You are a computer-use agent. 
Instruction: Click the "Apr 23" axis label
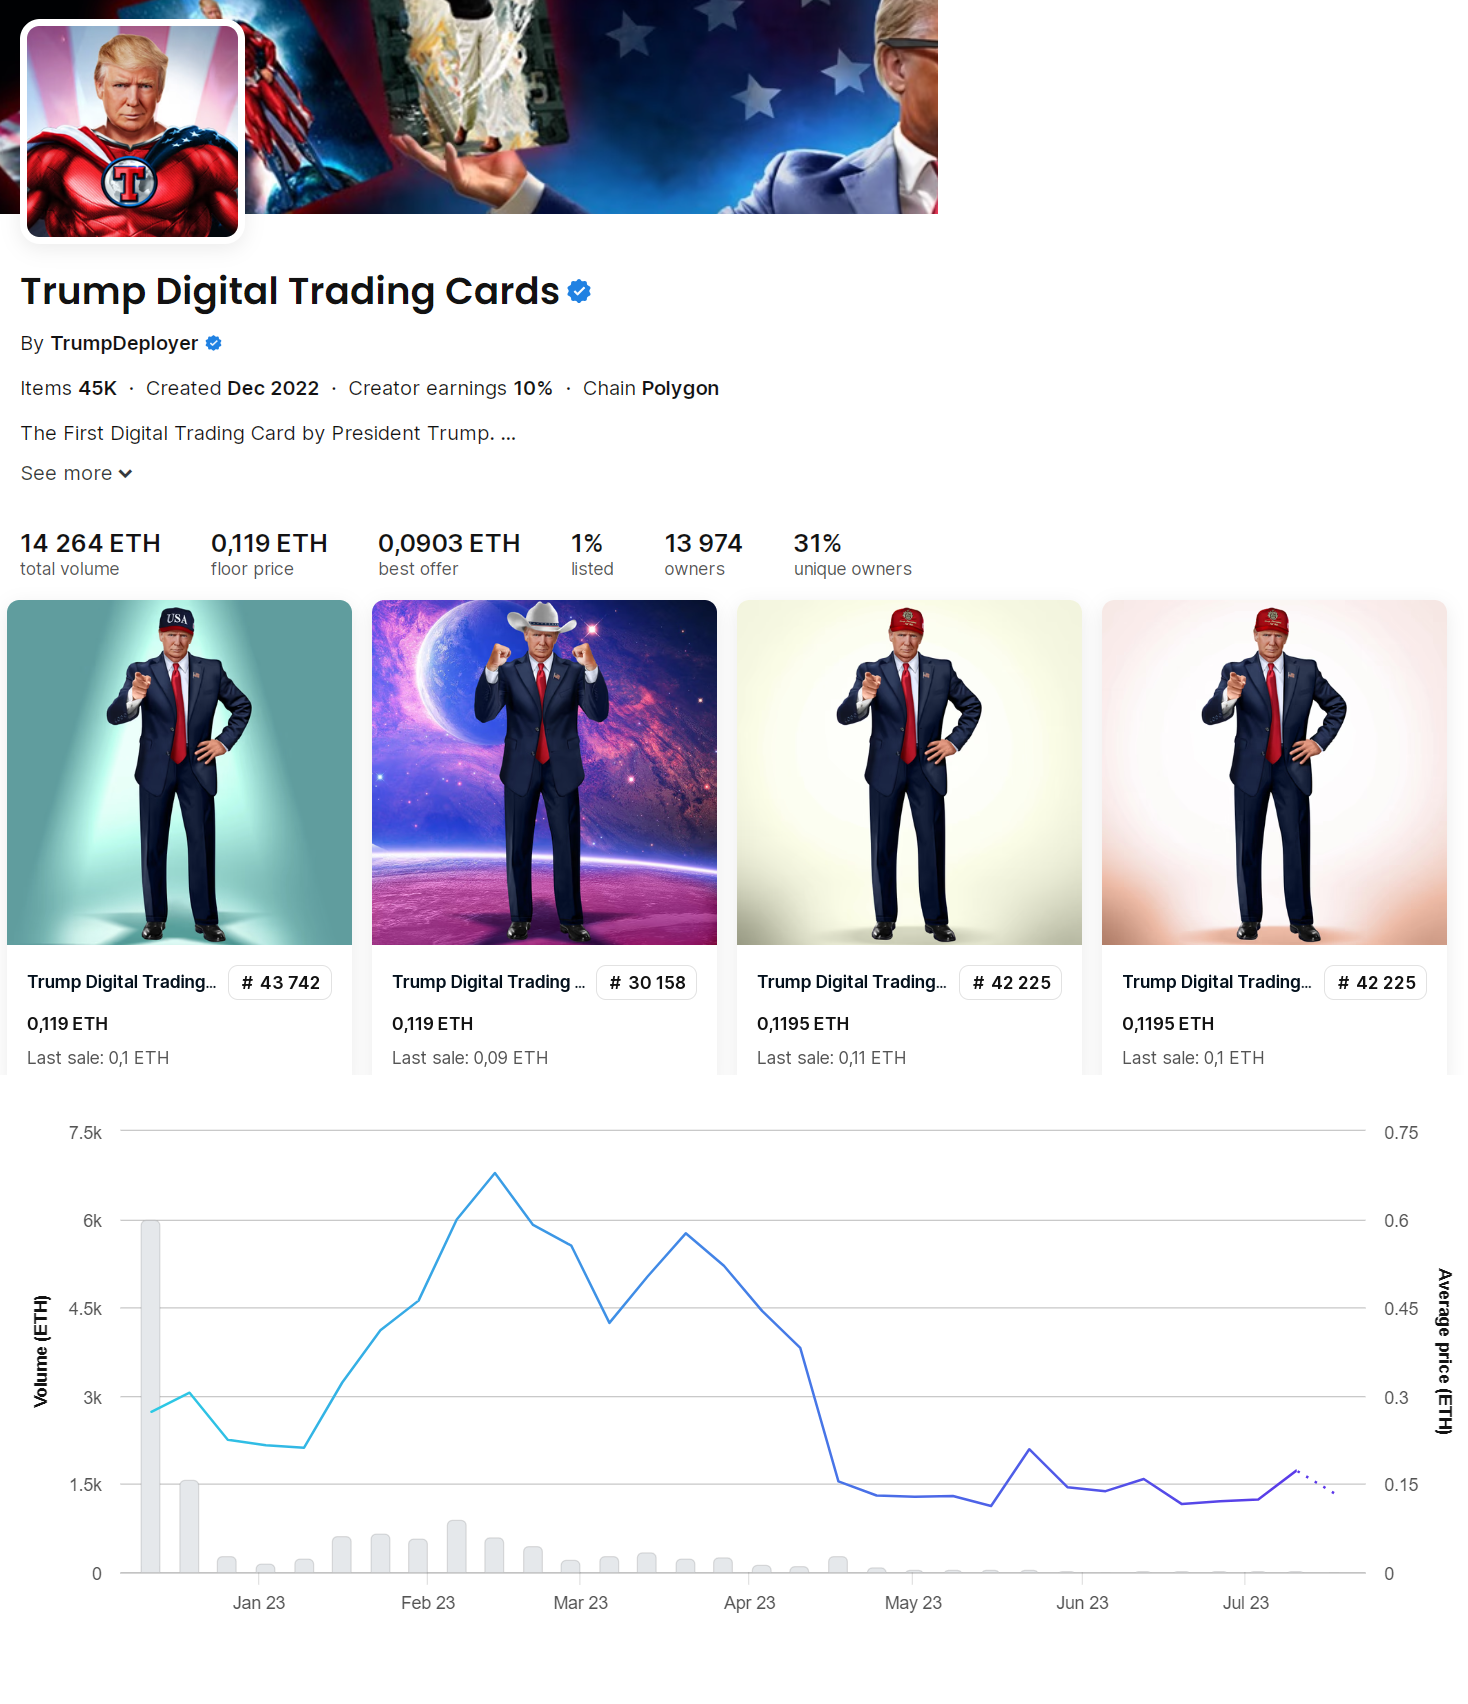(x=750, y=1603)
